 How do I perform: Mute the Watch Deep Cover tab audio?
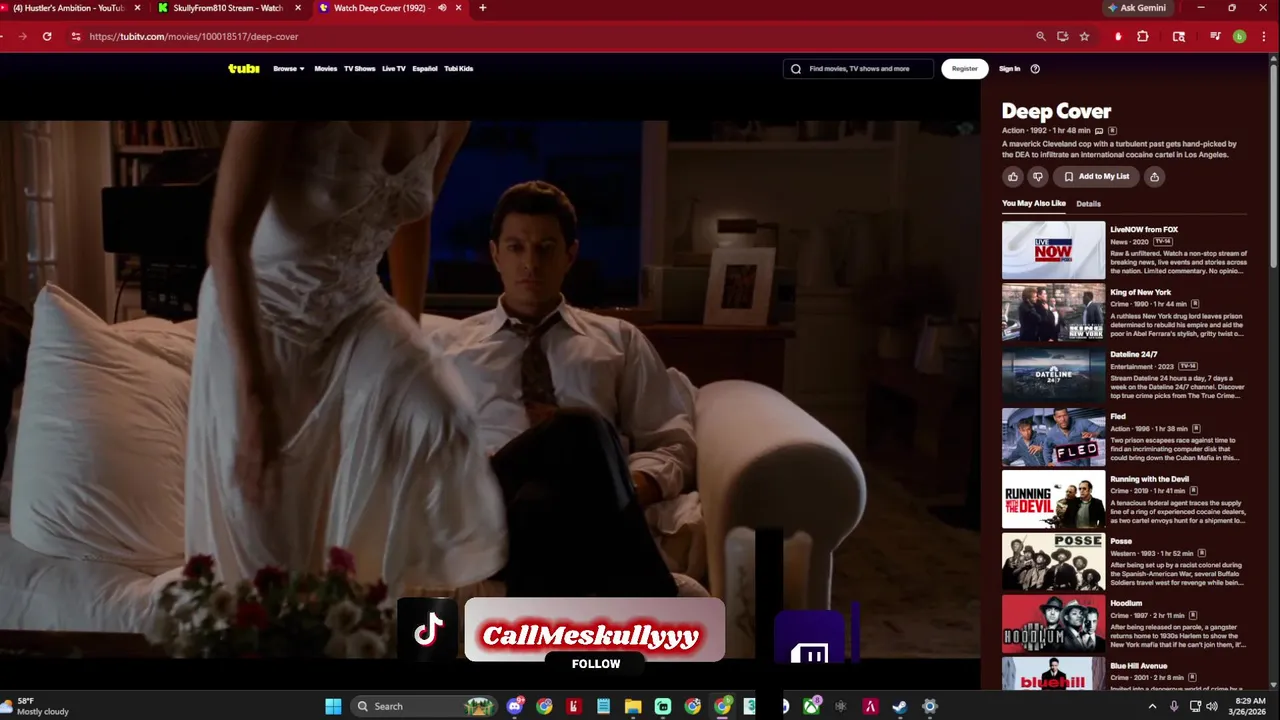pos(442,8)
